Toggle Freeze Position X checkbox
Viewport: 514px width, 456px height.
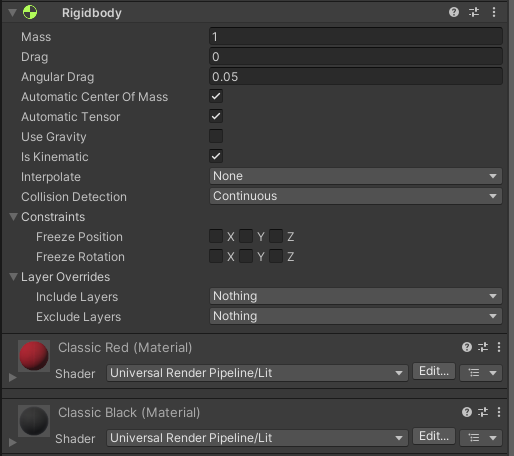point(216,236)
